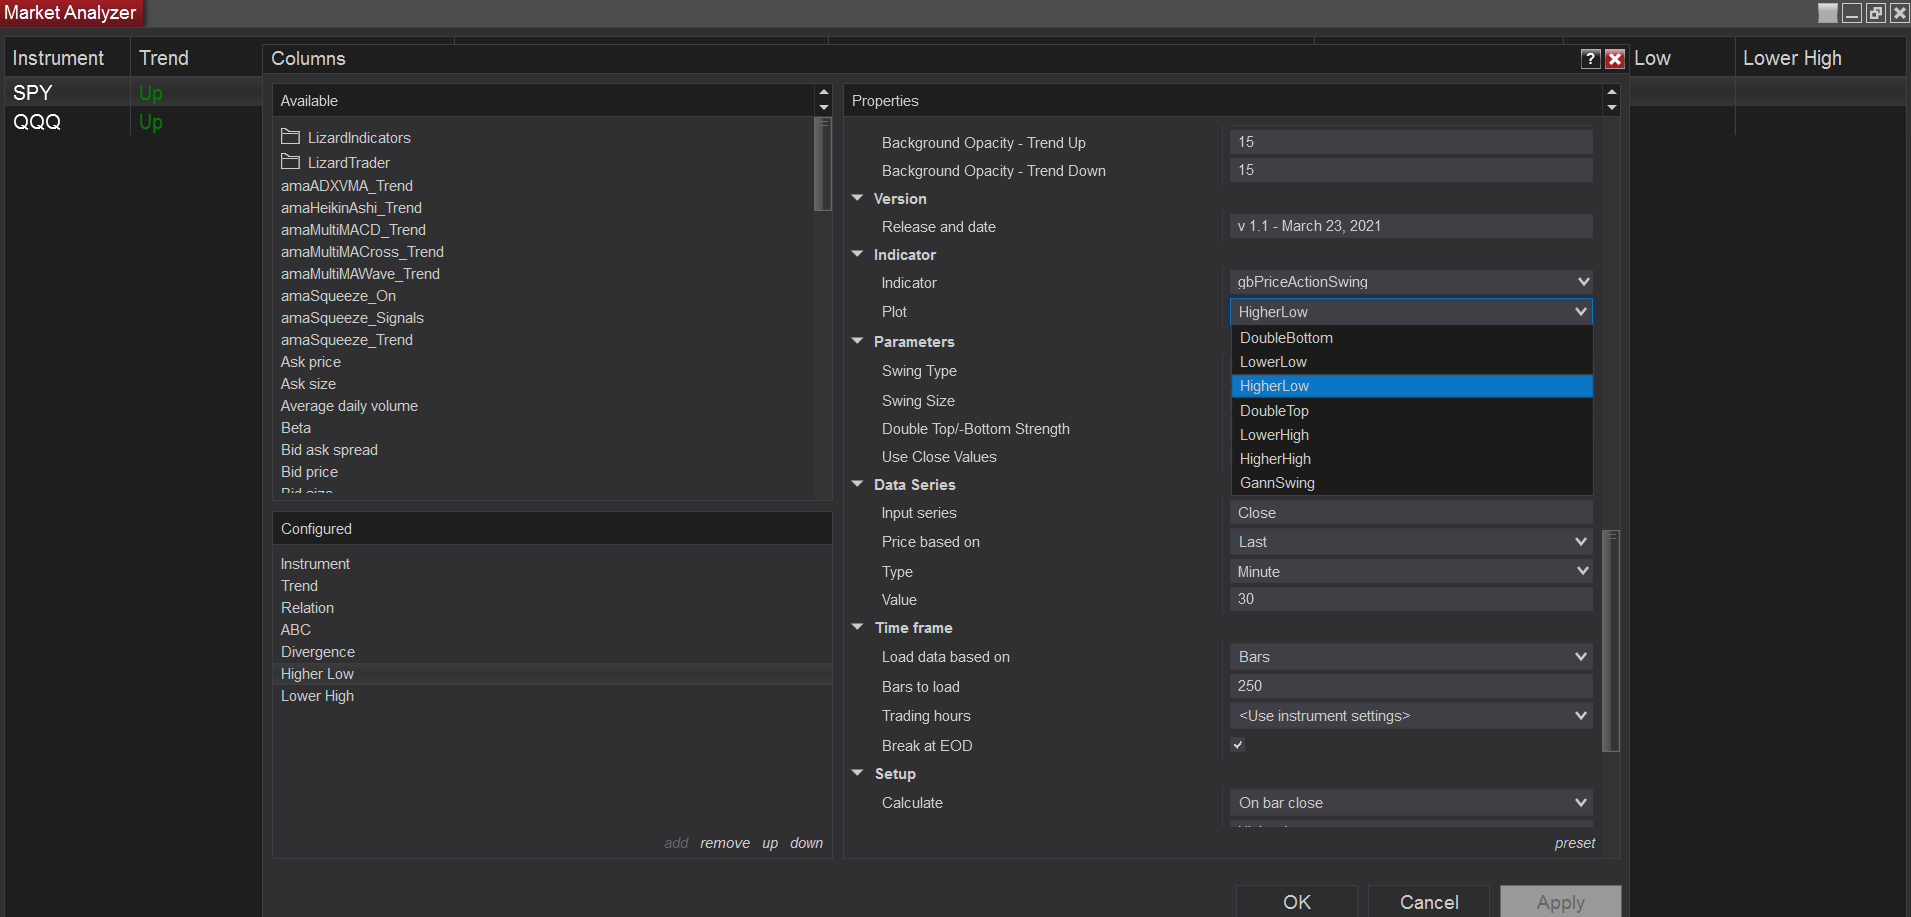Select LowerLow from the Plot list

point(1412,362)
